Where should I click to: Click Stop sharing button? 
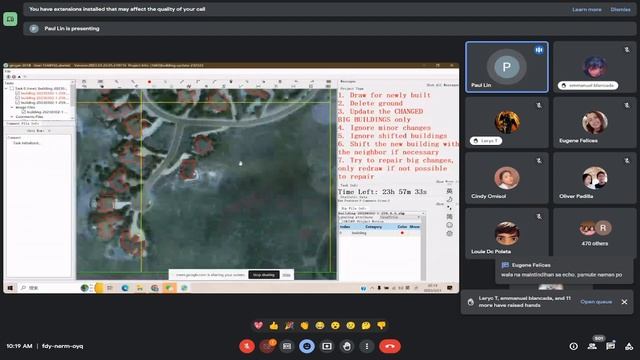[x=264, y=275]
